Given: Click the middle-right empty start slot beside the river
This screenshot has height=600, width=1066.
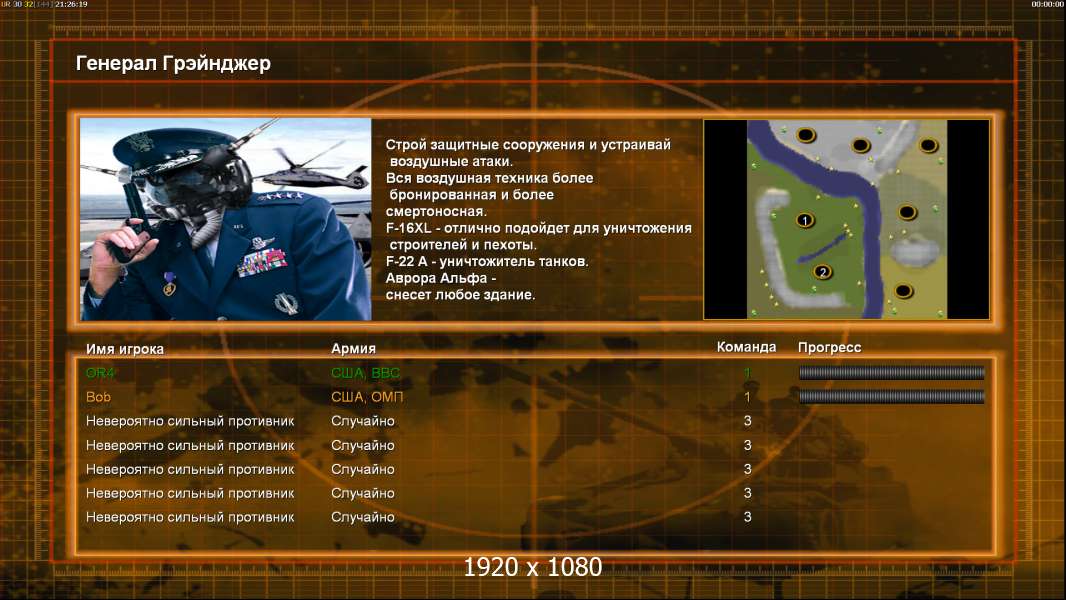Looking at the screenshot, I should click(x=908, y=213).
